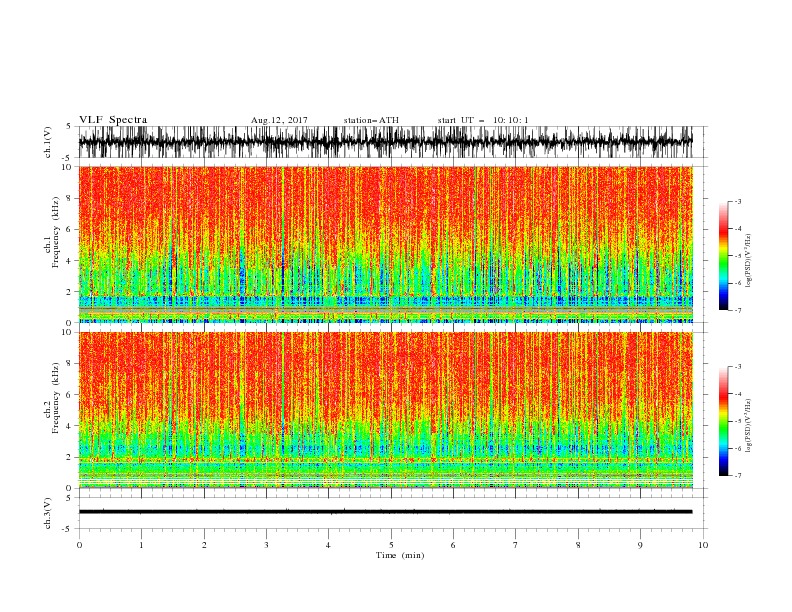Click log(PSD) label beside ch.1 color bar
Viewport: 792px width, 612px height.
(x=749, y=261)
